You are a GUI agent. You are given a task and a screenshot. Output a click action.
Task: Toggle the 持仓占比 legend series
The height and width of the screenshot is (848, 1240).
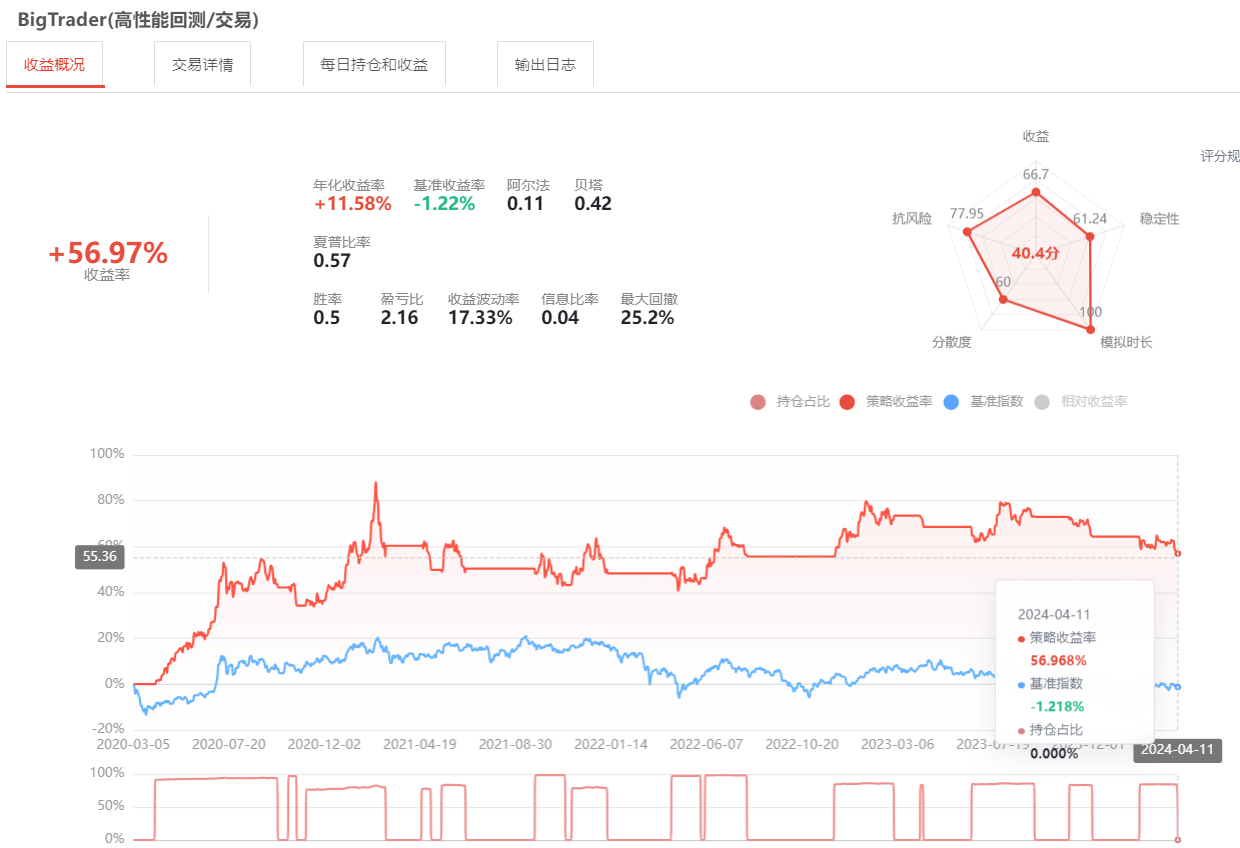coord(790,402)
